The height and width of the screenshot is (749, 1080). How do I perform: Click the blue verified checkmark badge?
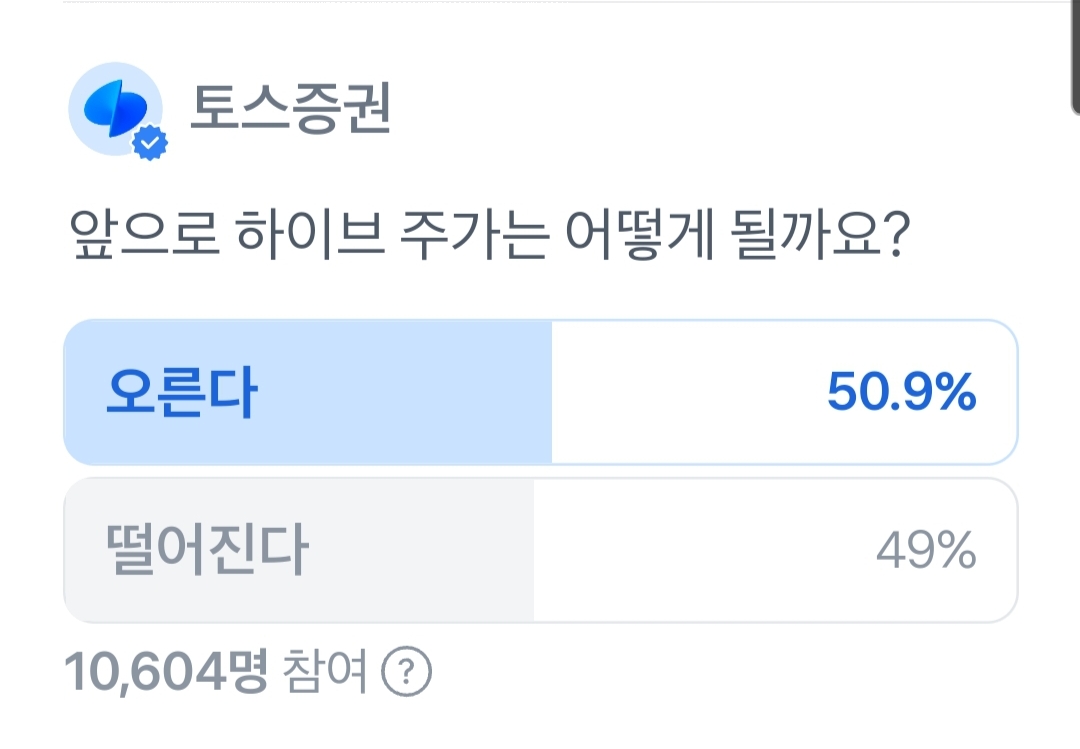click(x=151, y=144)
